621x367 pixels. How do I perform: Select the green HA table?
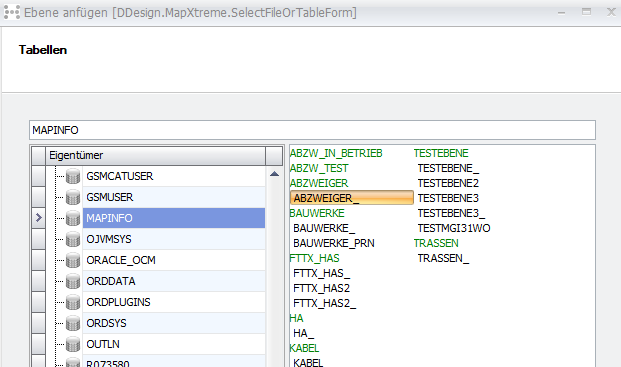[x=296, y=319]
